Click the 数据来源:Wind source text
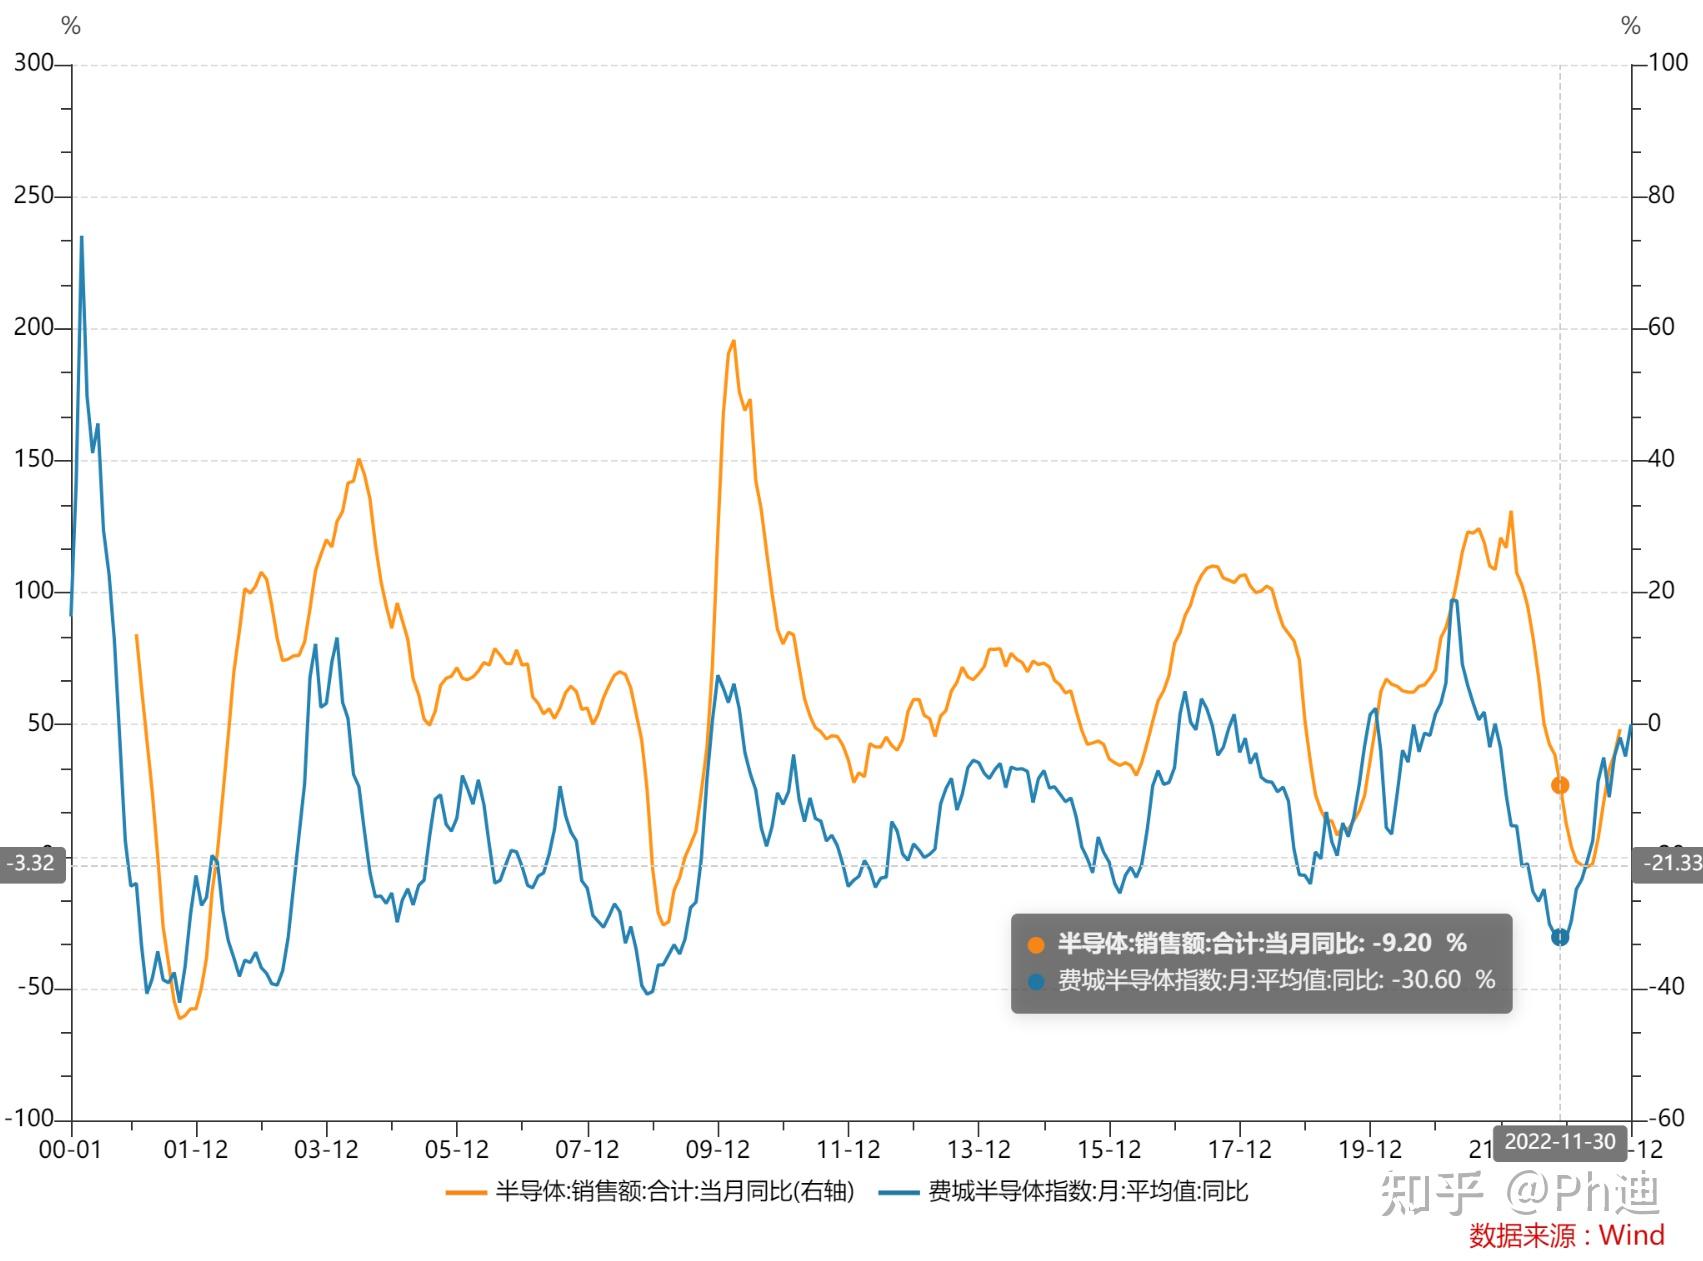The image size is (1703, 1261). click(1567, 1236)
